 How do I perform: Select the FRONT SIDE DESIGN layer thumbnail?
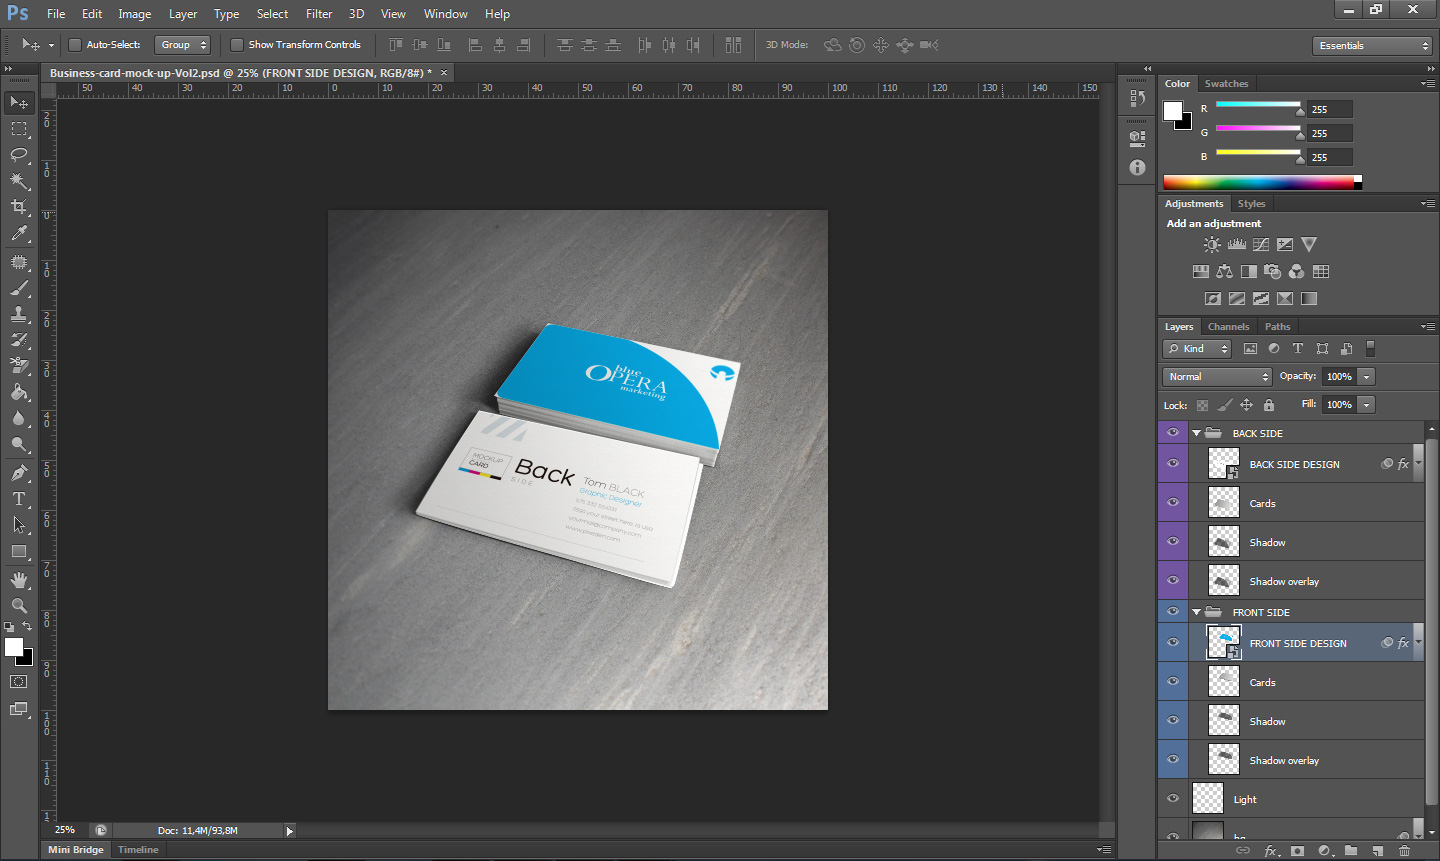tap(1224, 642)
